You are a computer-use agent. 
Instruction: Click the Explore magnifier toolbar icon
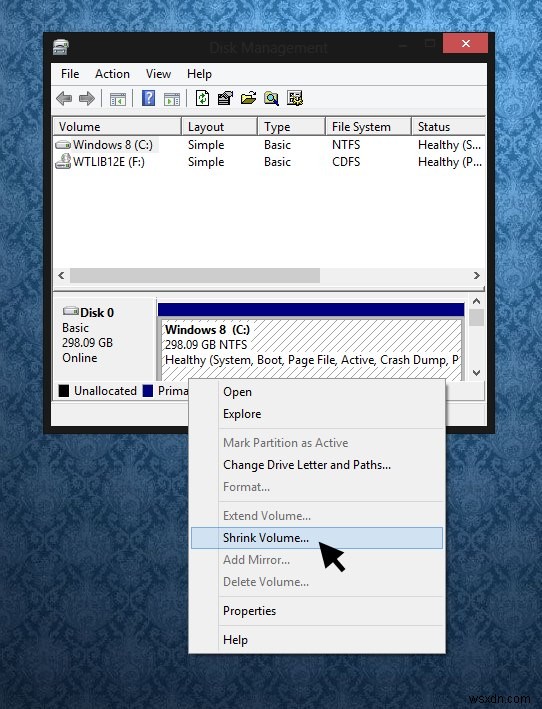tap(271, 98)
